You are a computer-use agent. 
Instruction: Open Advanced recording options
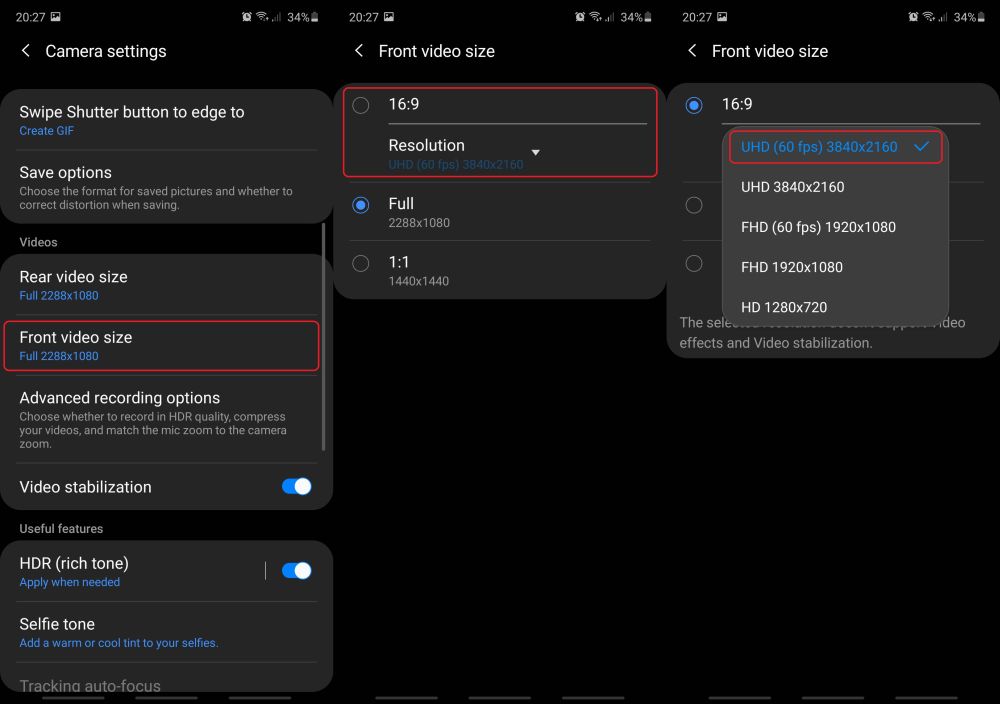point(161,419)
